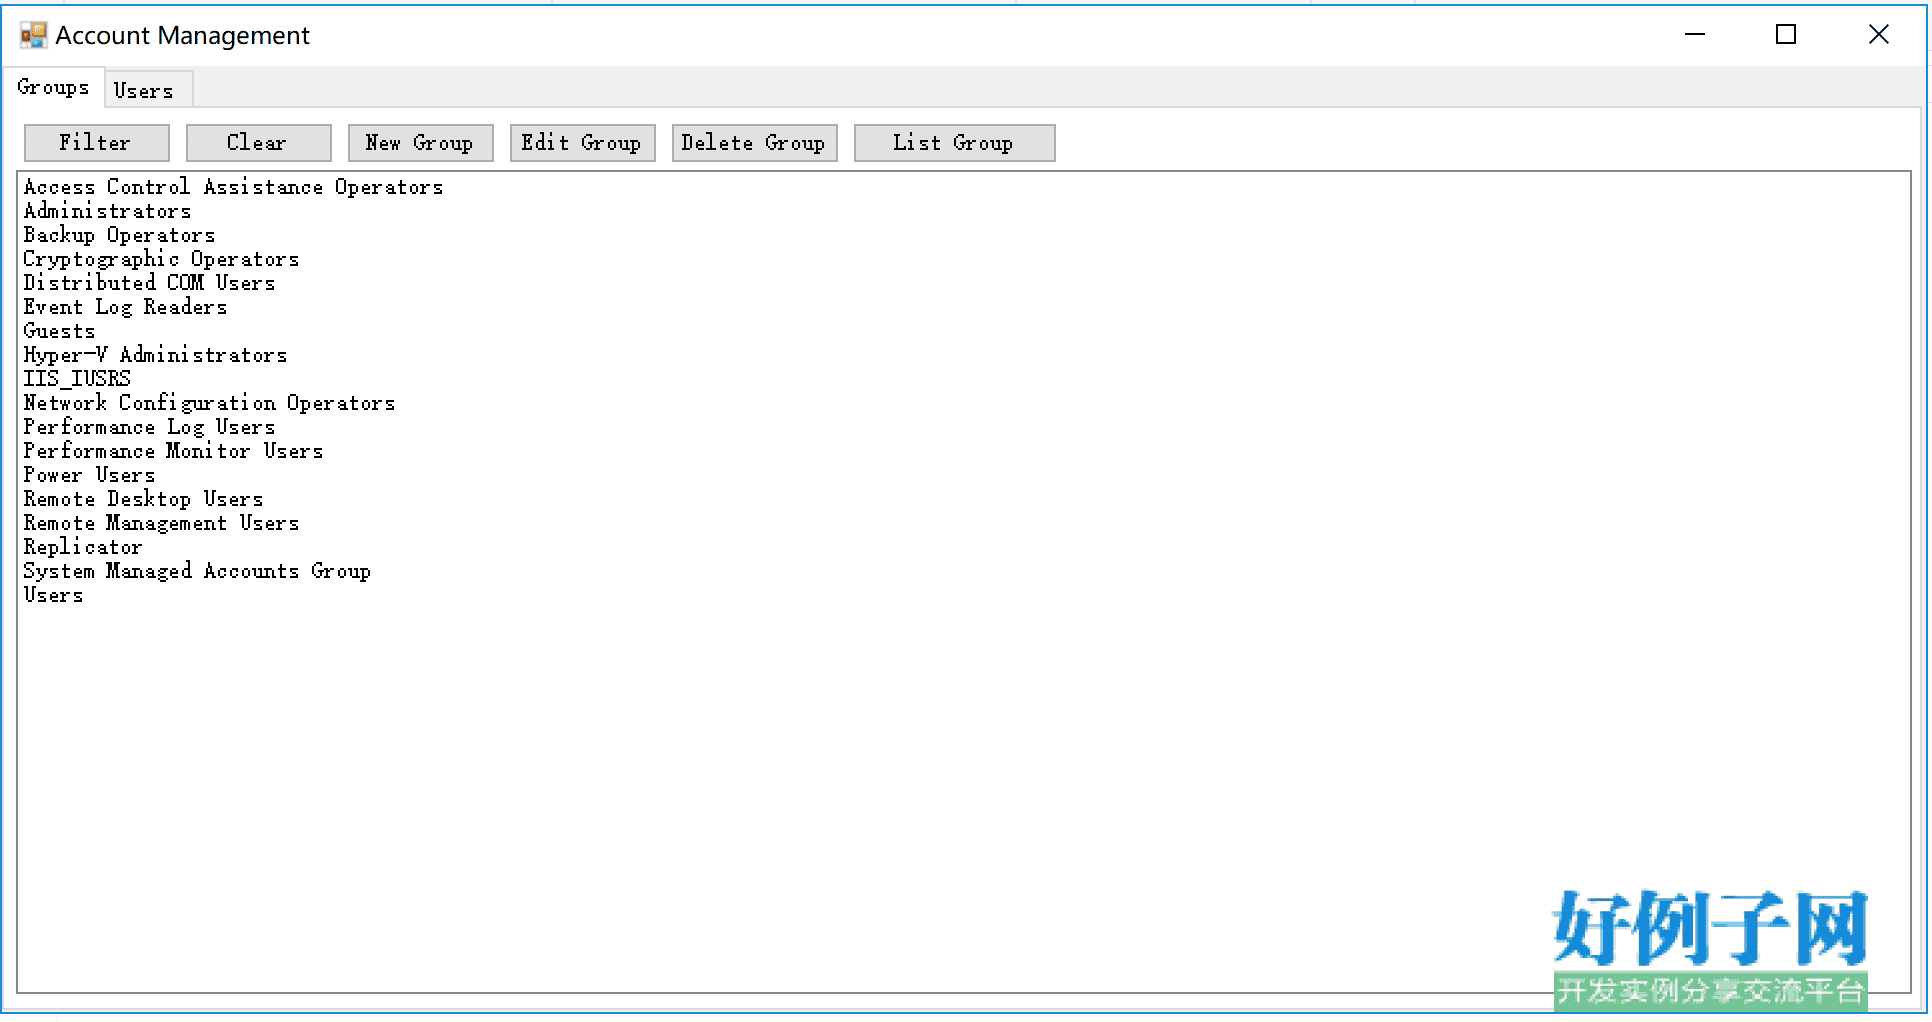Select Performance Monitor Users entry

click(x=173, y=451)
